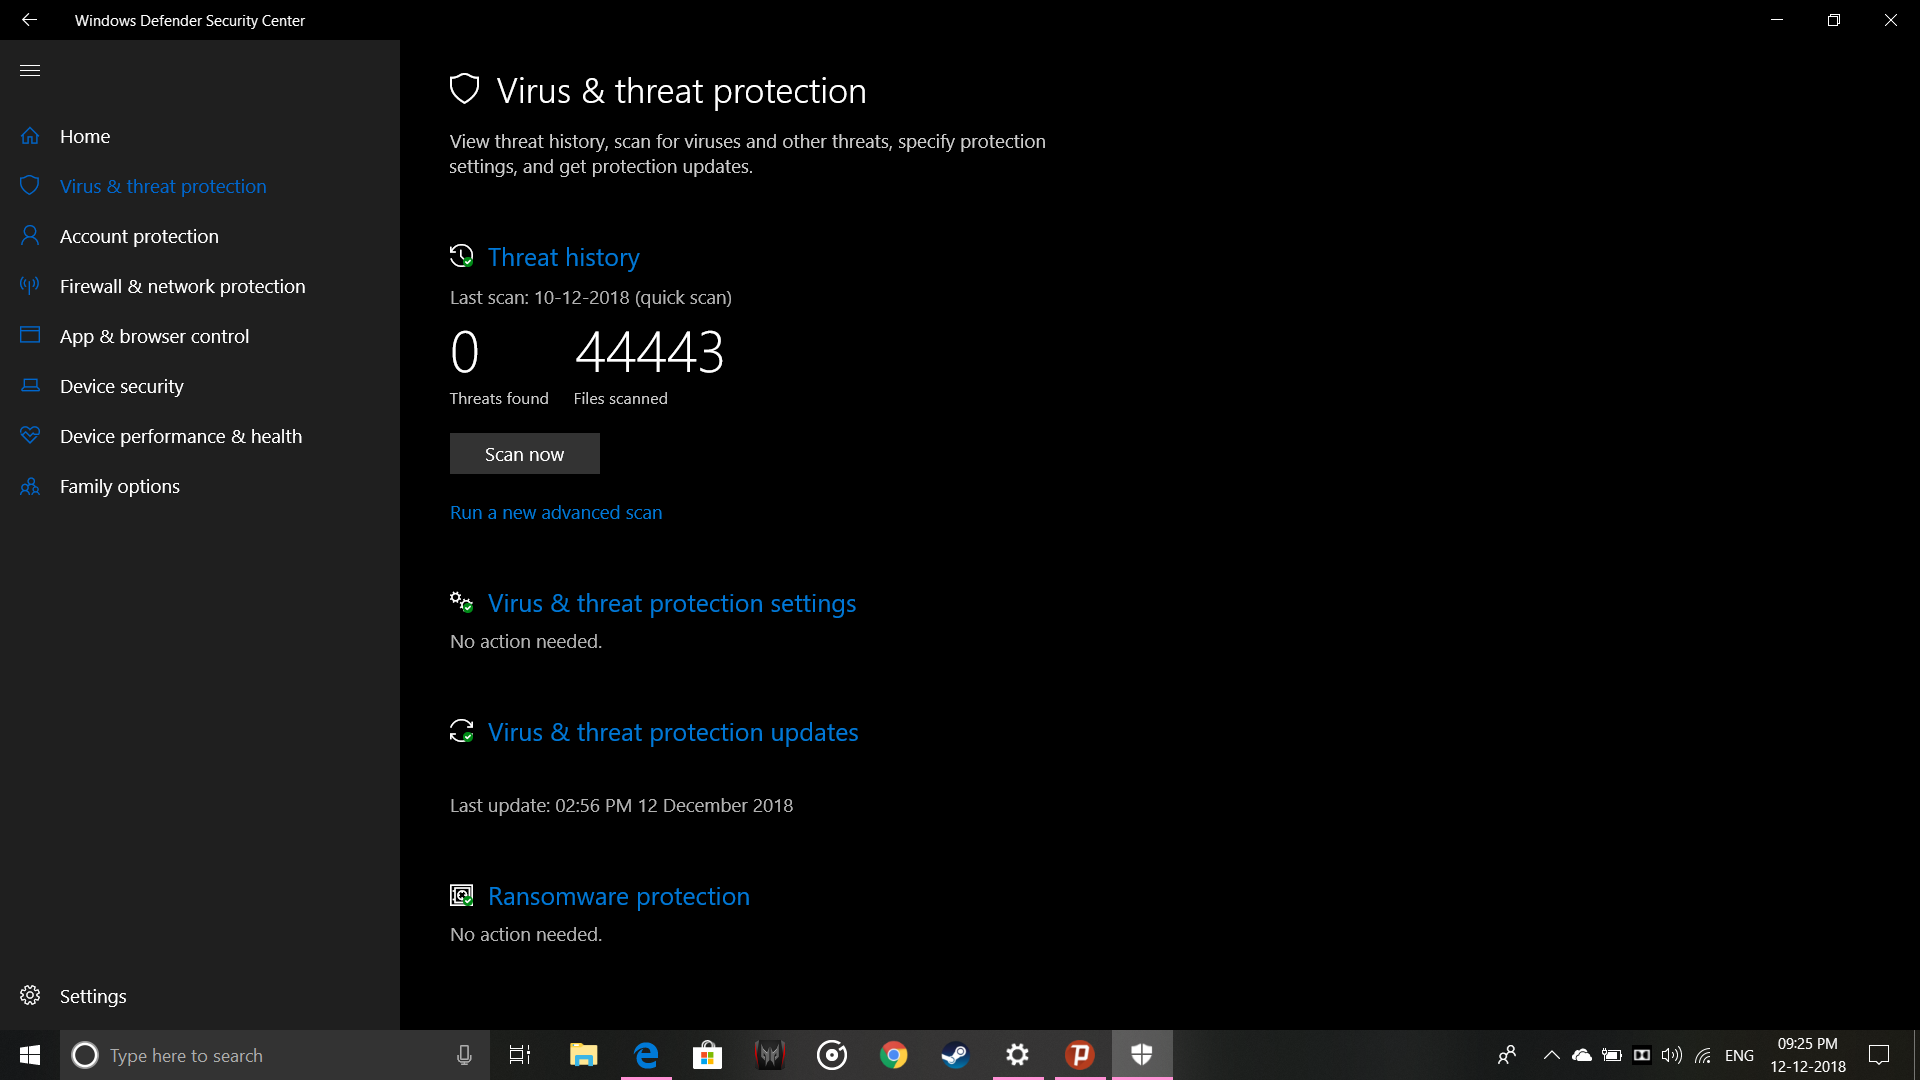Open File Explorer from the taskbar
This screenshot has width=1920, height=1080.
[x=584, y=1055]
